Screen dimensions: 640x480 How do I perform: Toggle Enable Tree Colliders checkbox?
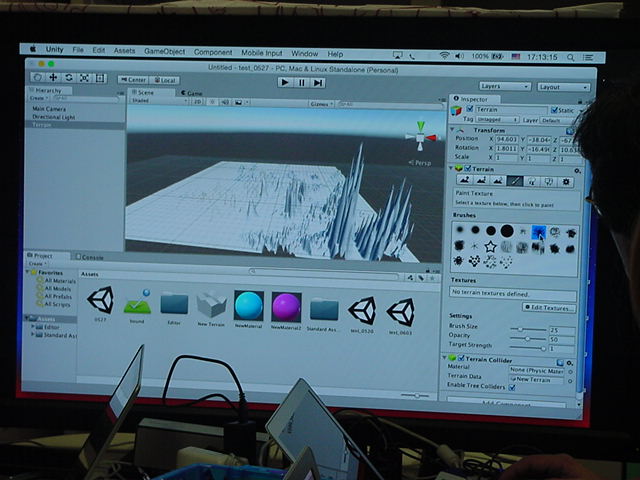pyautogui.click(x=512, y=387)
